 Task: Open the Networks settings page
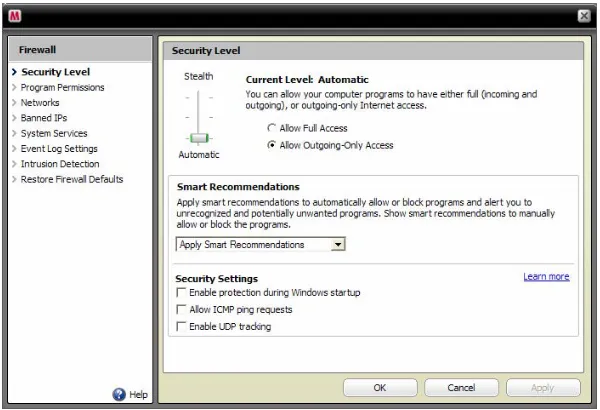(x=40, y=103)
